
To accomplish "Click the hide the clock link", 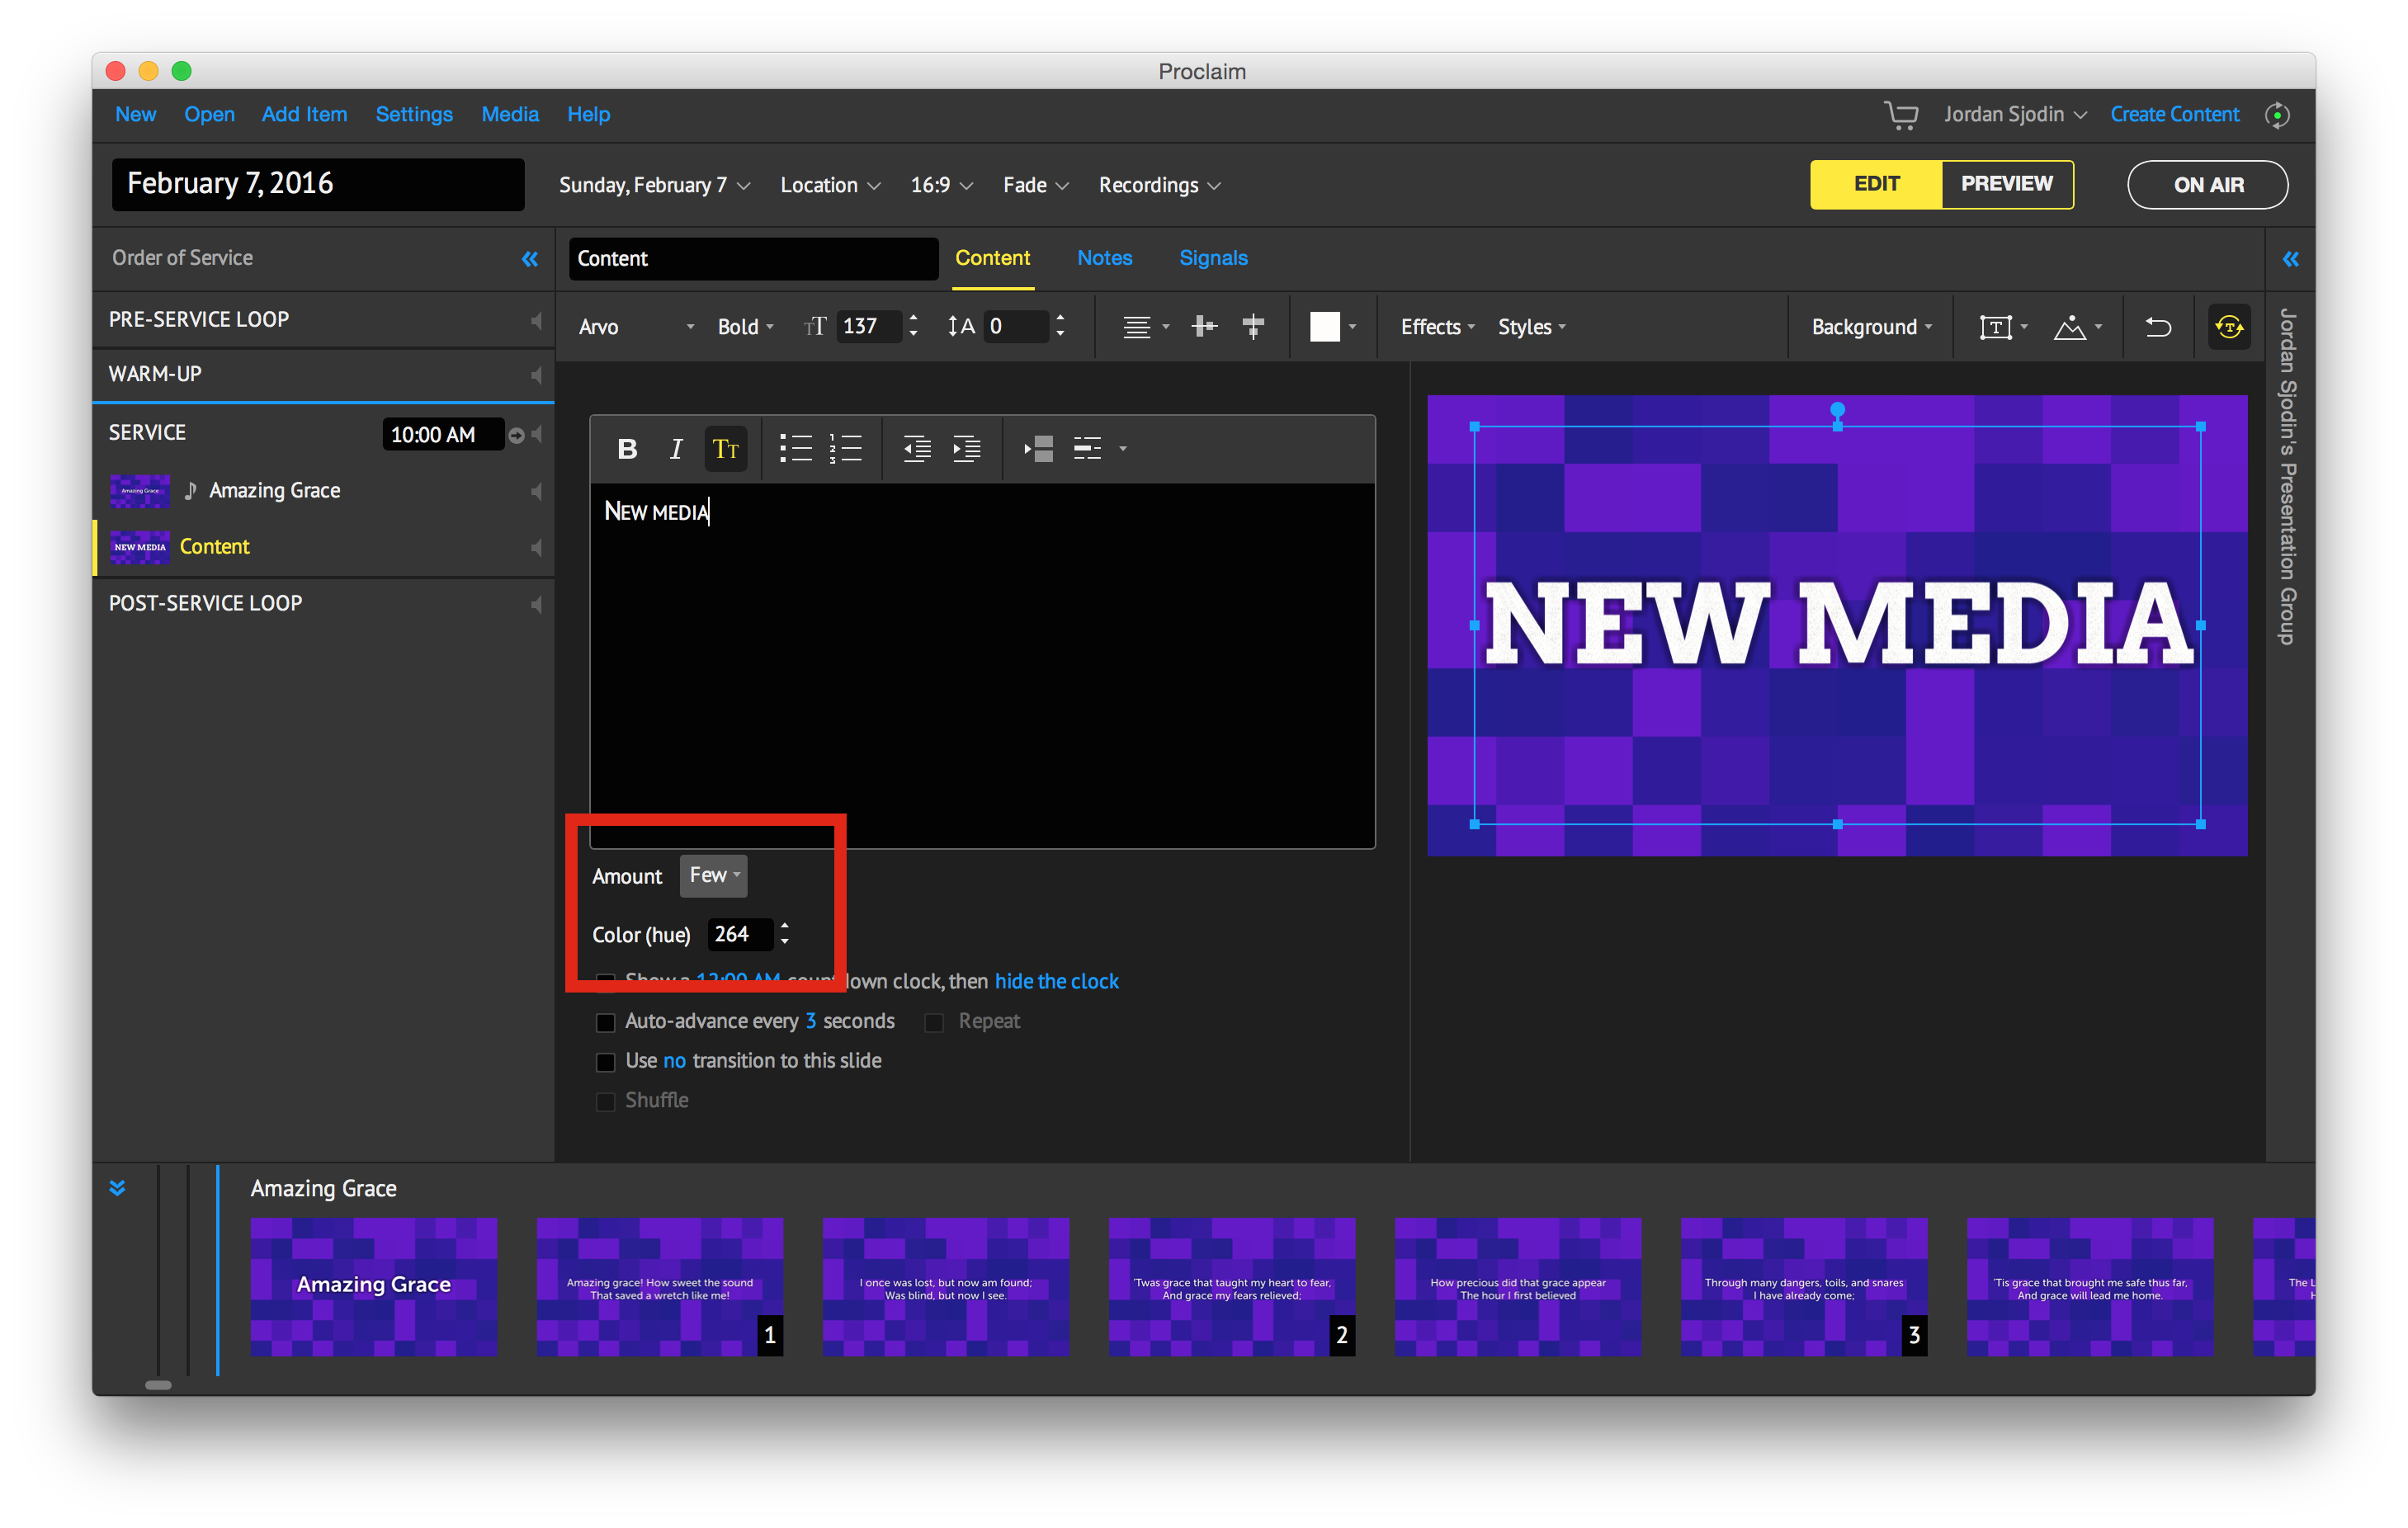I will (x=1056, y=981).
